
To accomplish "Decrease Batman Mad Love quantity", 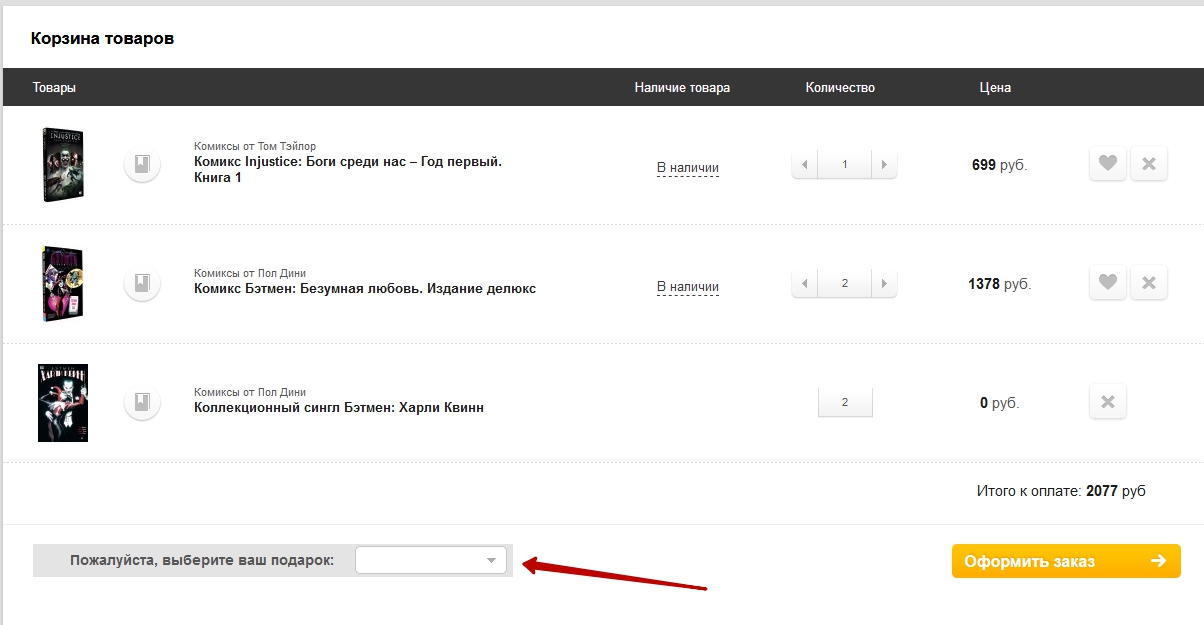I will pyautogui.click(x=805, y=284).
